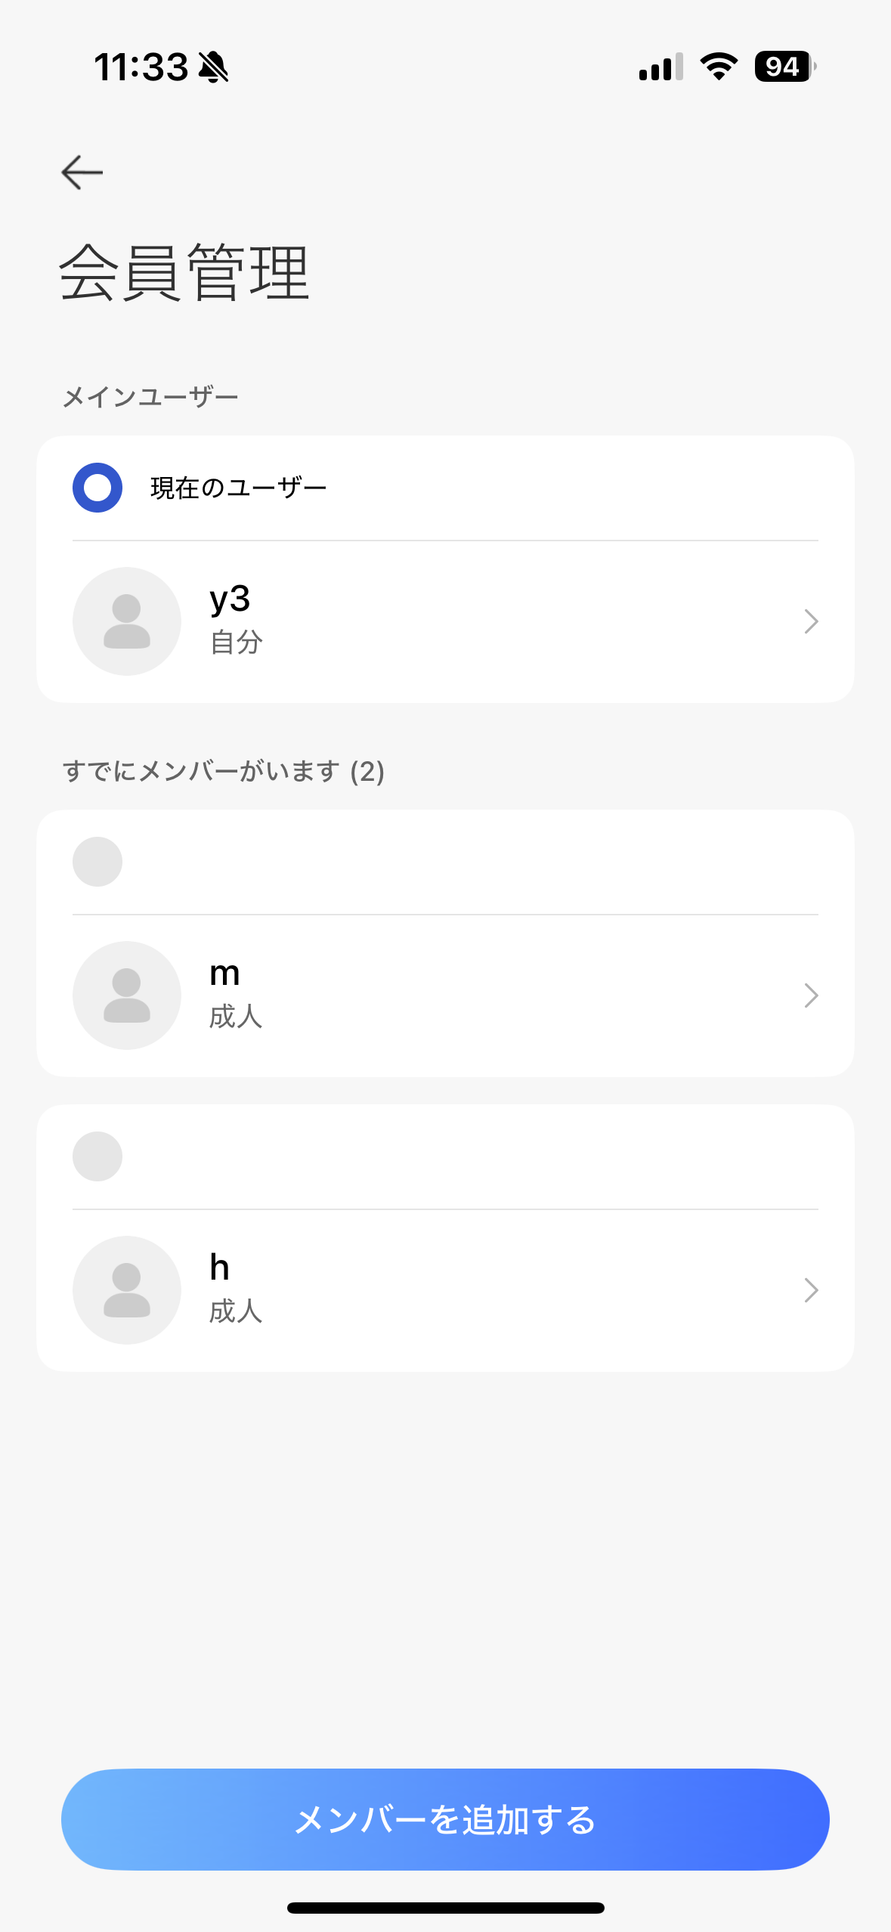Image resolution: width=891 pixels, height=1932 pixels.
Task: Tap the 会員管理 page title
Action: click(185, 272)
